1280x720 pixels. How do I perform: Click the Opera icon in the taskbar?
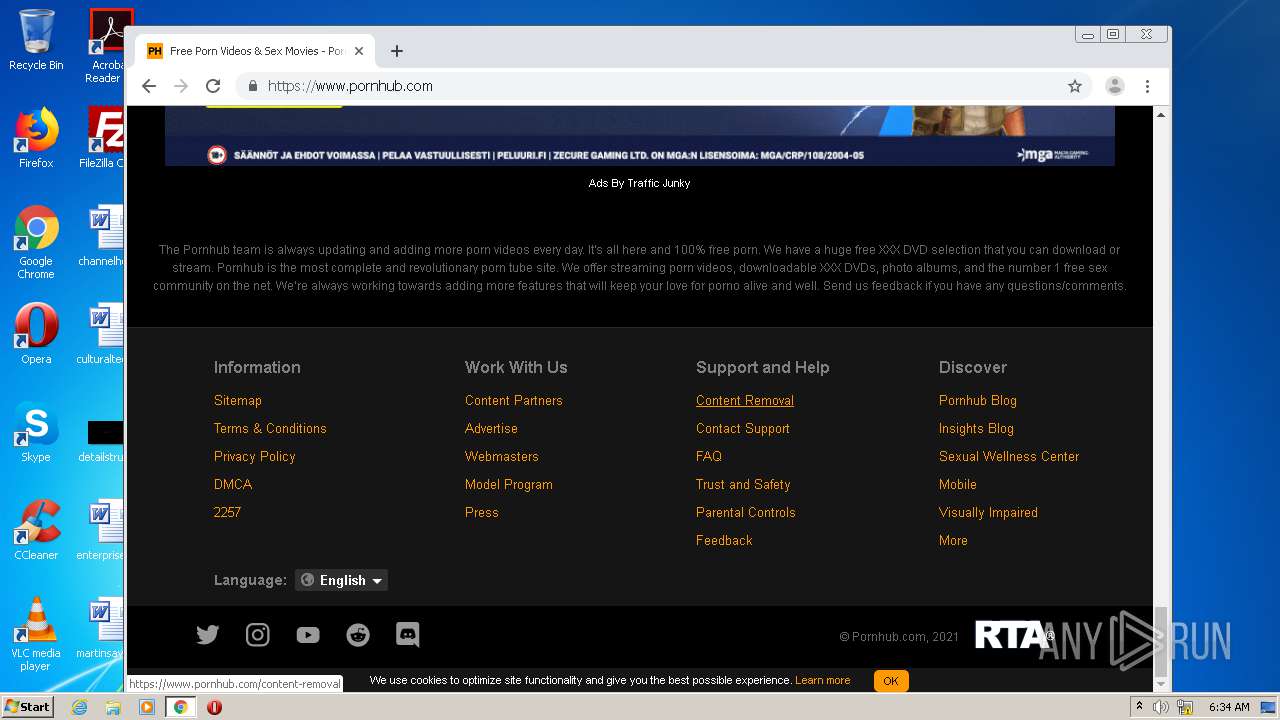pos(214,707)
